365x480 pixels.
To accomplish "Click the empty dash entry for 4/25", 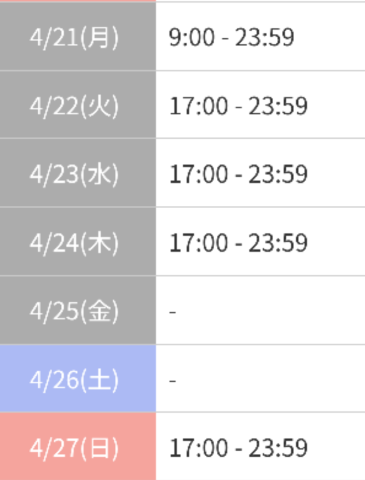I will pyautogui.click(x=172, y=312).
